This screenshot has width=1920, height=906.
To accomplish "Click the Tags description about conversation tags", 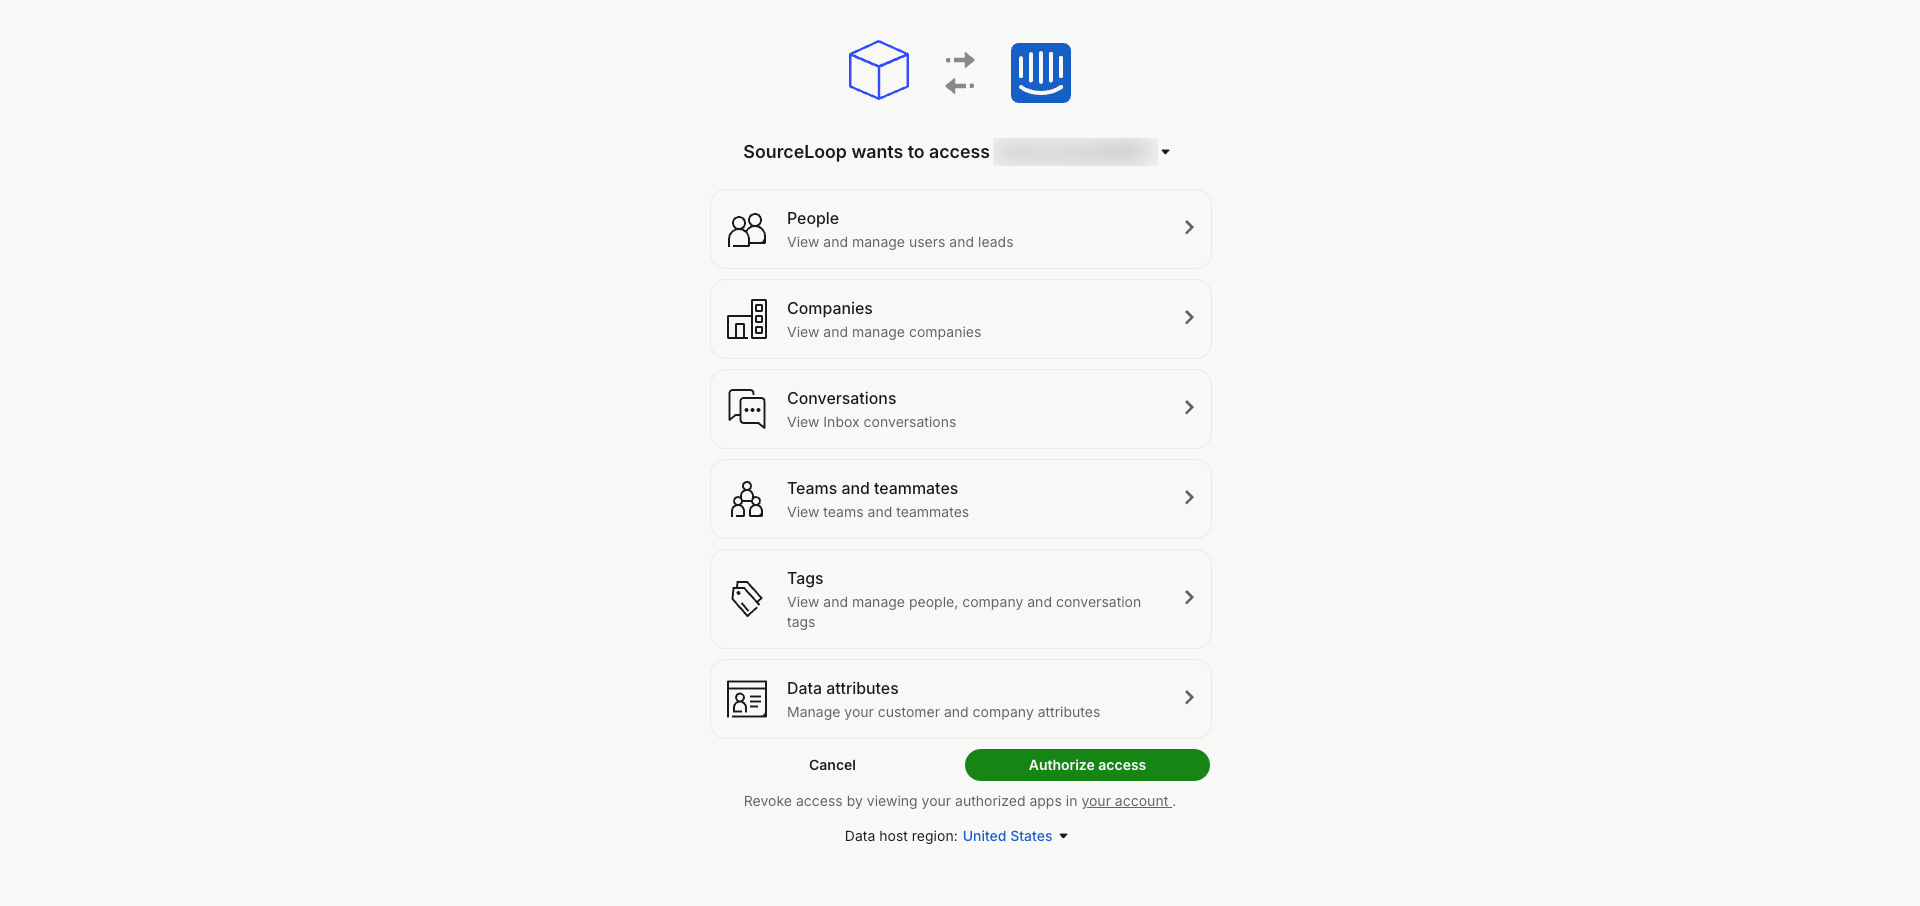I will click(964, 612).
